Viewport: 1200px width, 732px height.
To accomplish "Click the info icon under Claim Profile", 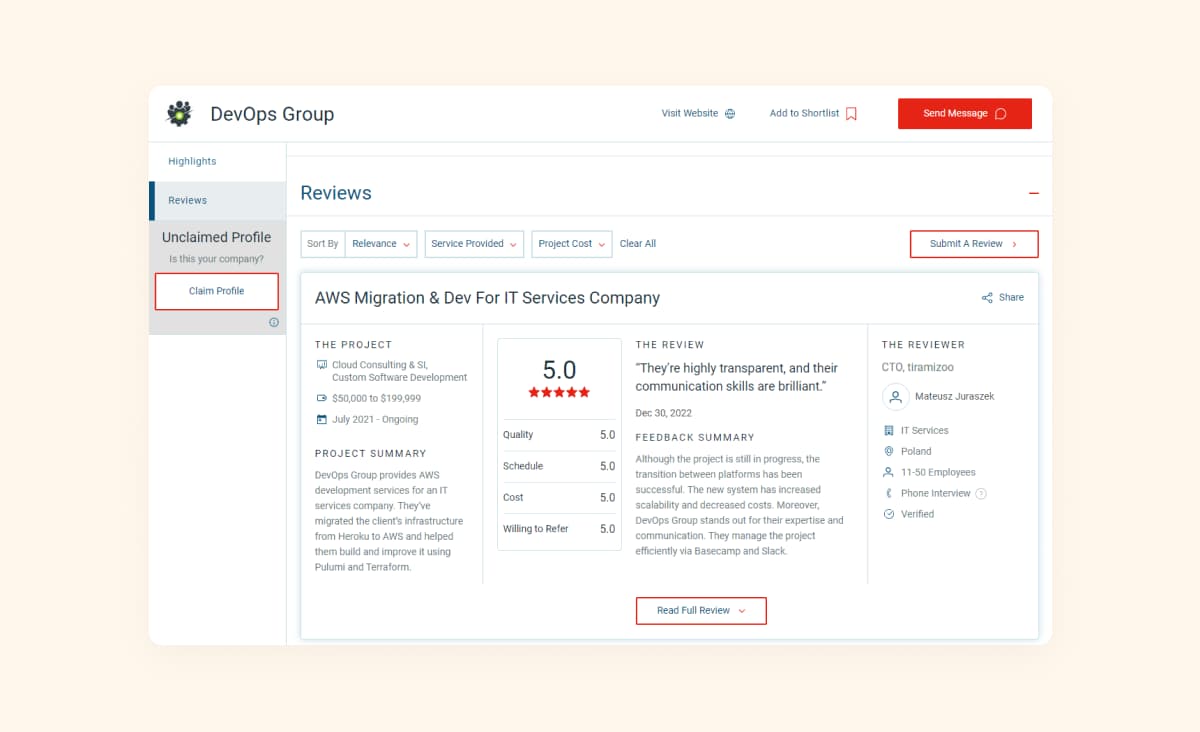I will click(x=274, y=322).
